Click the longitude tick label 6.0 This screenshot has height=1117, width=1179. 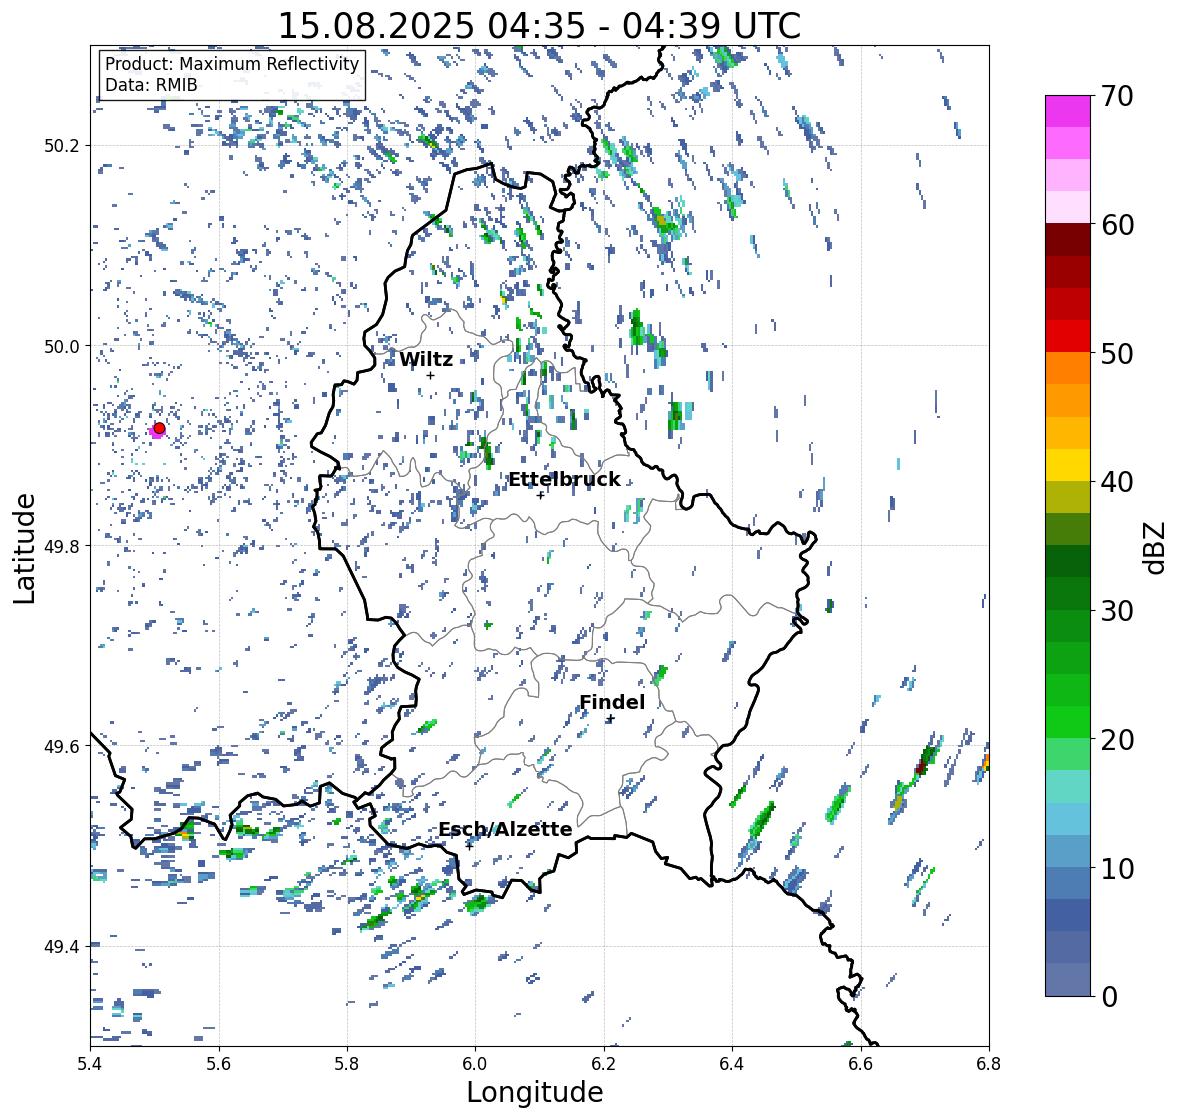pyautogui.click(x=475, y=1064)
